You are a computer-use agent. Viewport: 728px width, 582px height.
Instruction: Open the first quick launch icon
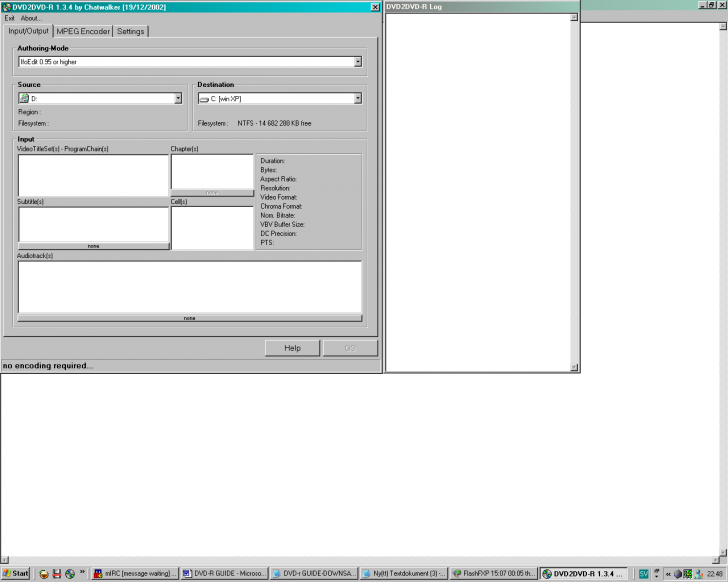[x=44, y=574]
